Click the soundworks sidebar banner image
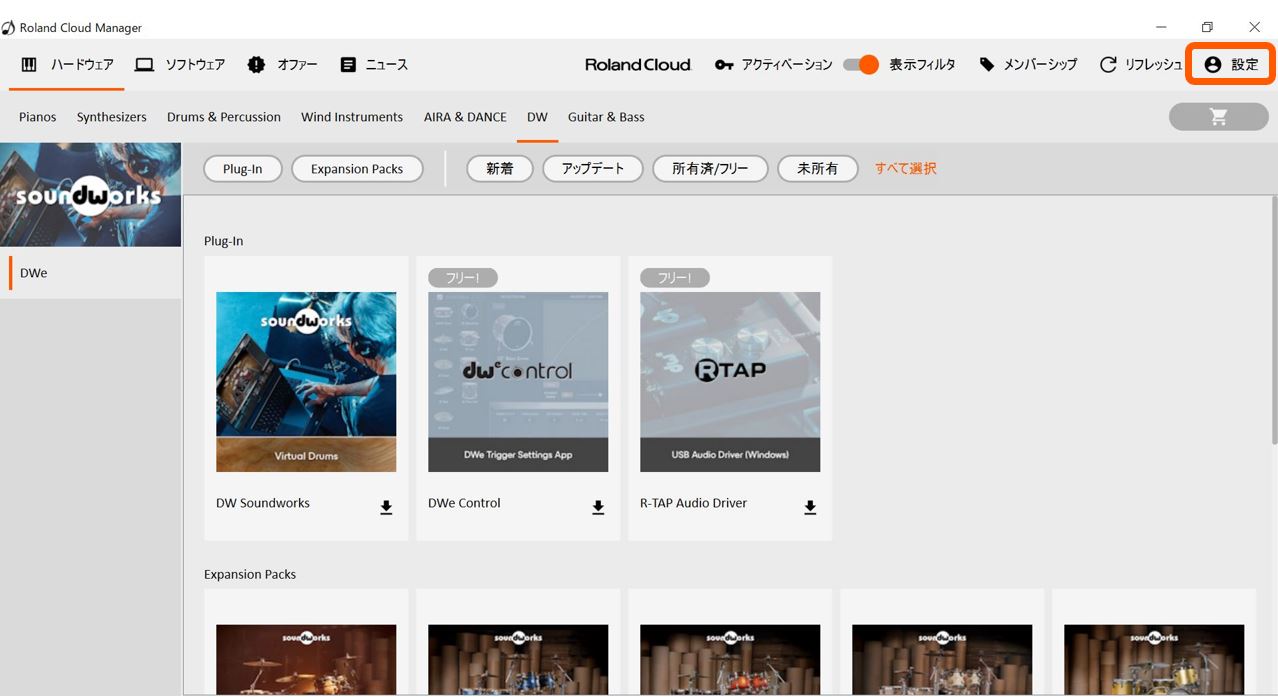Screen dimensions: 1278x697 click(90, 194)
